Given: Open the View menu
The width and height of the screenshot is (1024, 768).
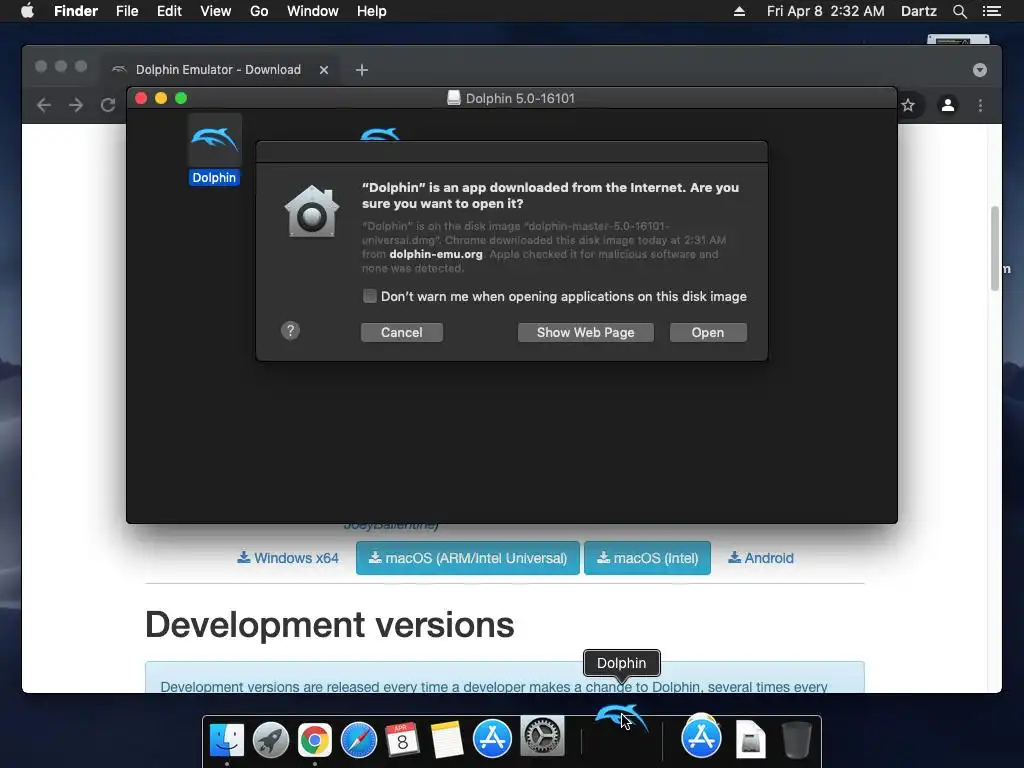Looking at the screenshot, I should [x=216, y=11].
